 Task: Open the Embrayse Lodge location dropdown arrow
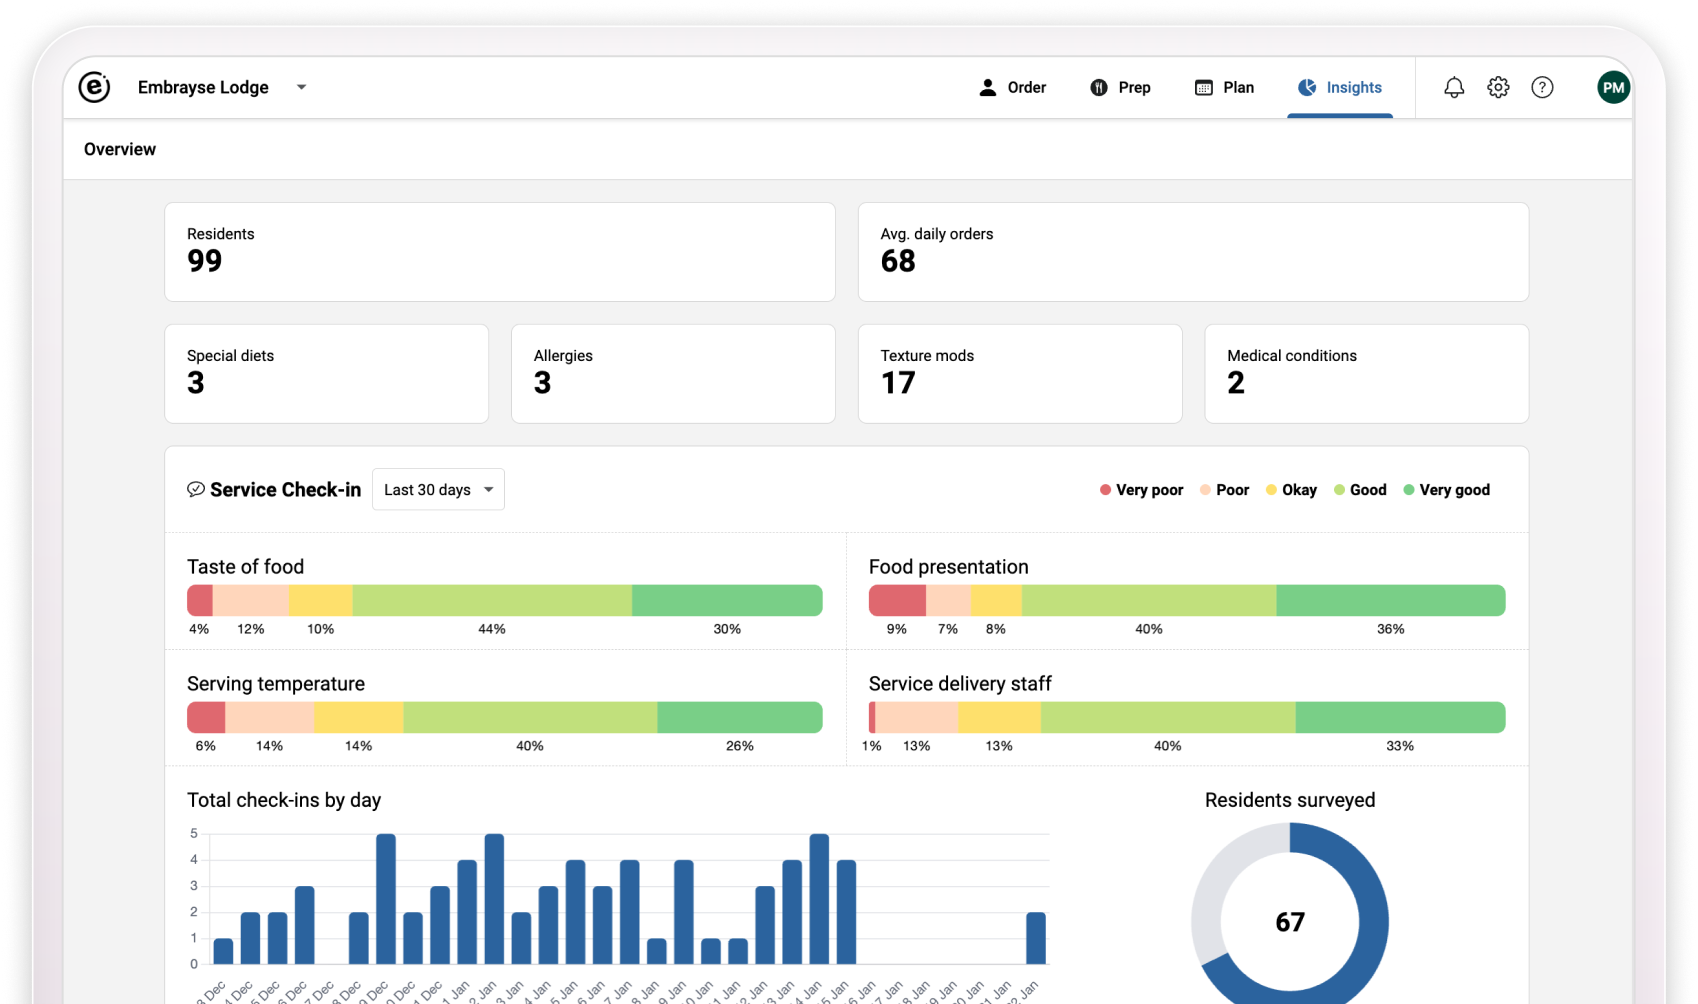(301, 87)
